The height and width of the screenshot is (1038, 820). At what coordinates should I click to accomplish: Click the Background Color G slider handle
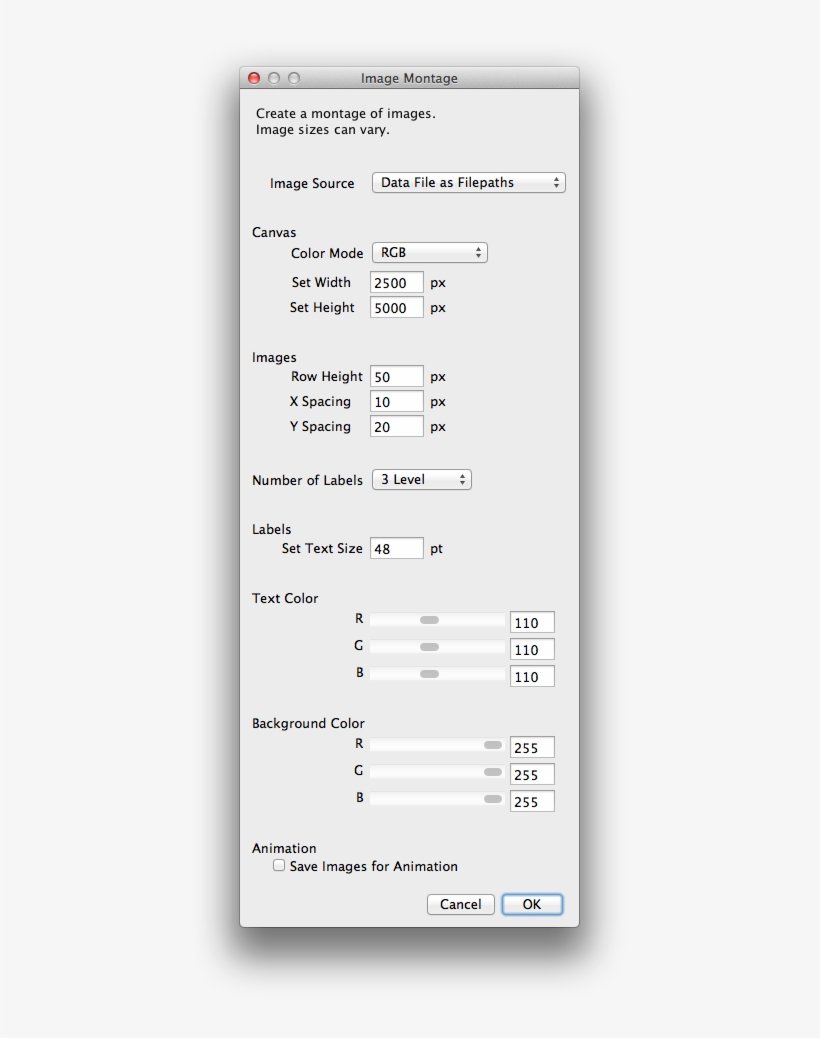point(493,773)
